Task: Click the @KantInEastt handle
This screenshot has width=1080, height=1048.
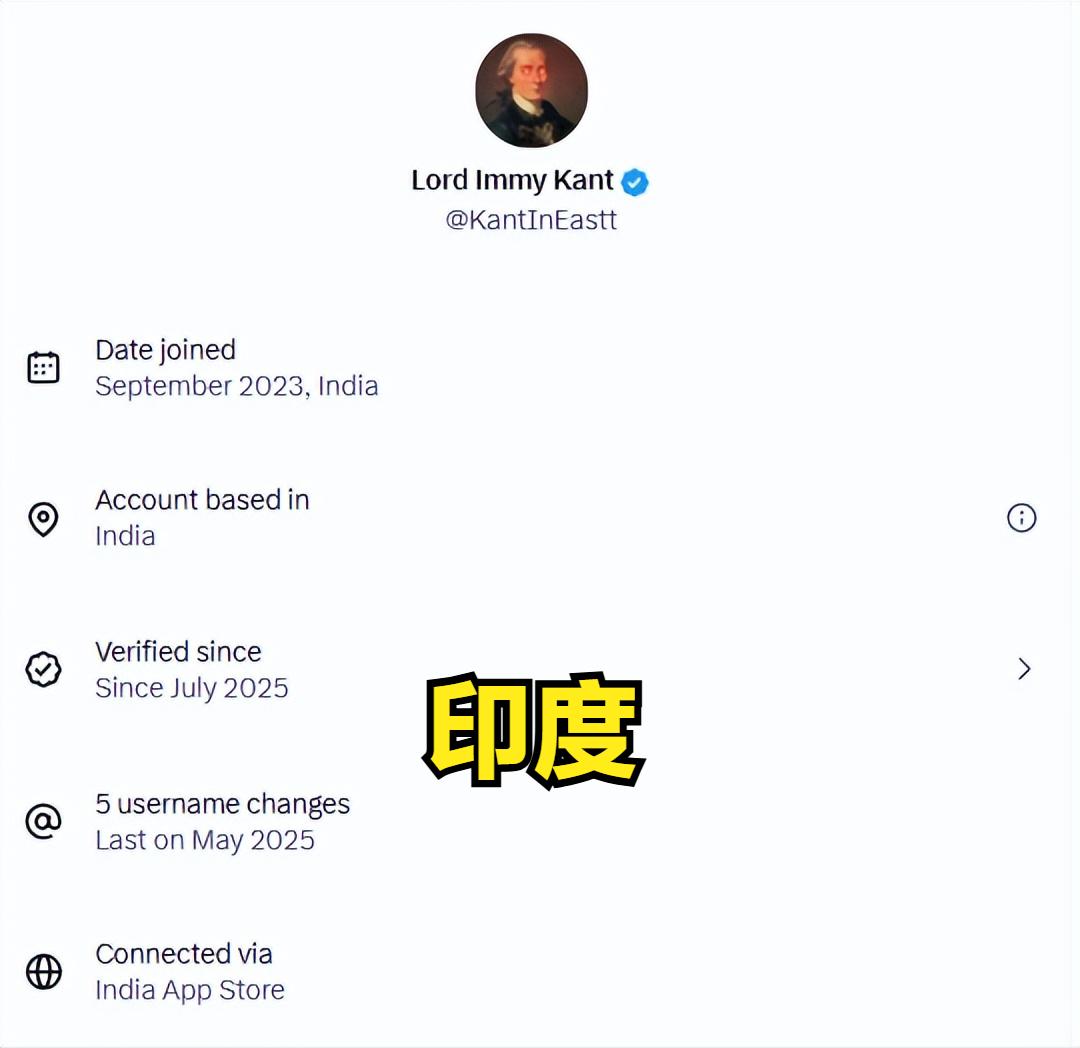Action: (x=531, y=220)
